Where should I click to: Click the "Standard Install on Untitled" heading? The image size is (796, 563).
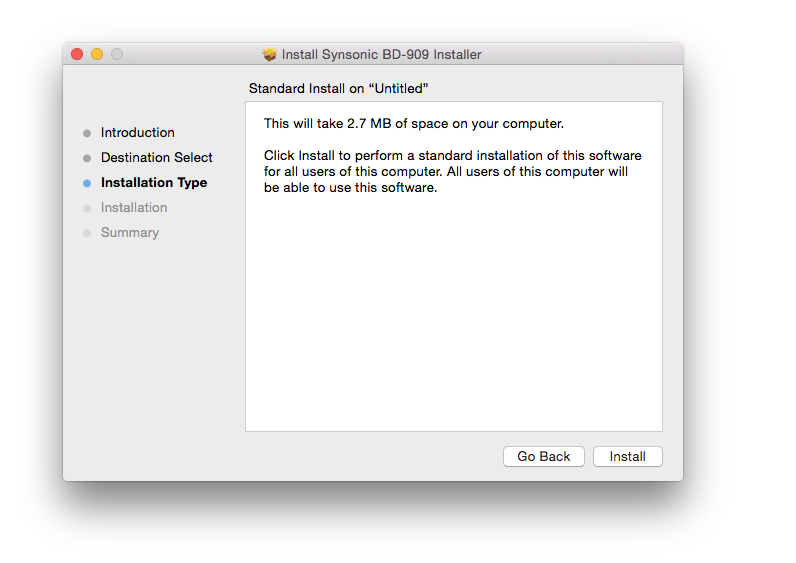point(338,88)
